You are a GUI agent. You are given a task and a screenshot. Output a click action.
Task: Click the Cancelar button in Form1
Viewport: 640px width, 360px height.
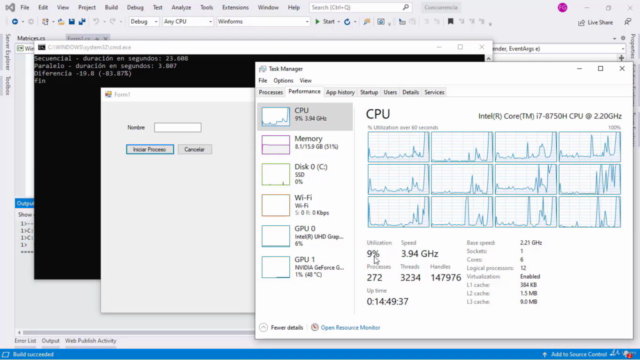pyautogui.click(x=194, y=149)
